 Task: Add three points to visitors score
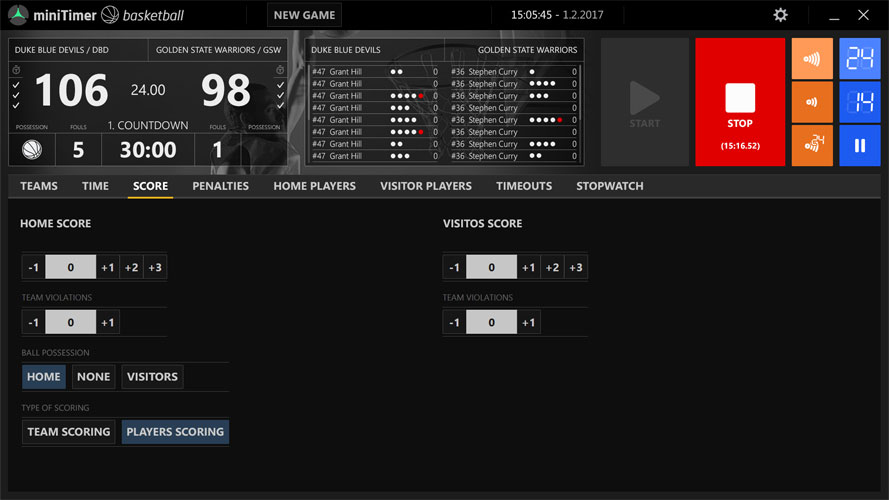pyautogui.click(x=576, y=267)
